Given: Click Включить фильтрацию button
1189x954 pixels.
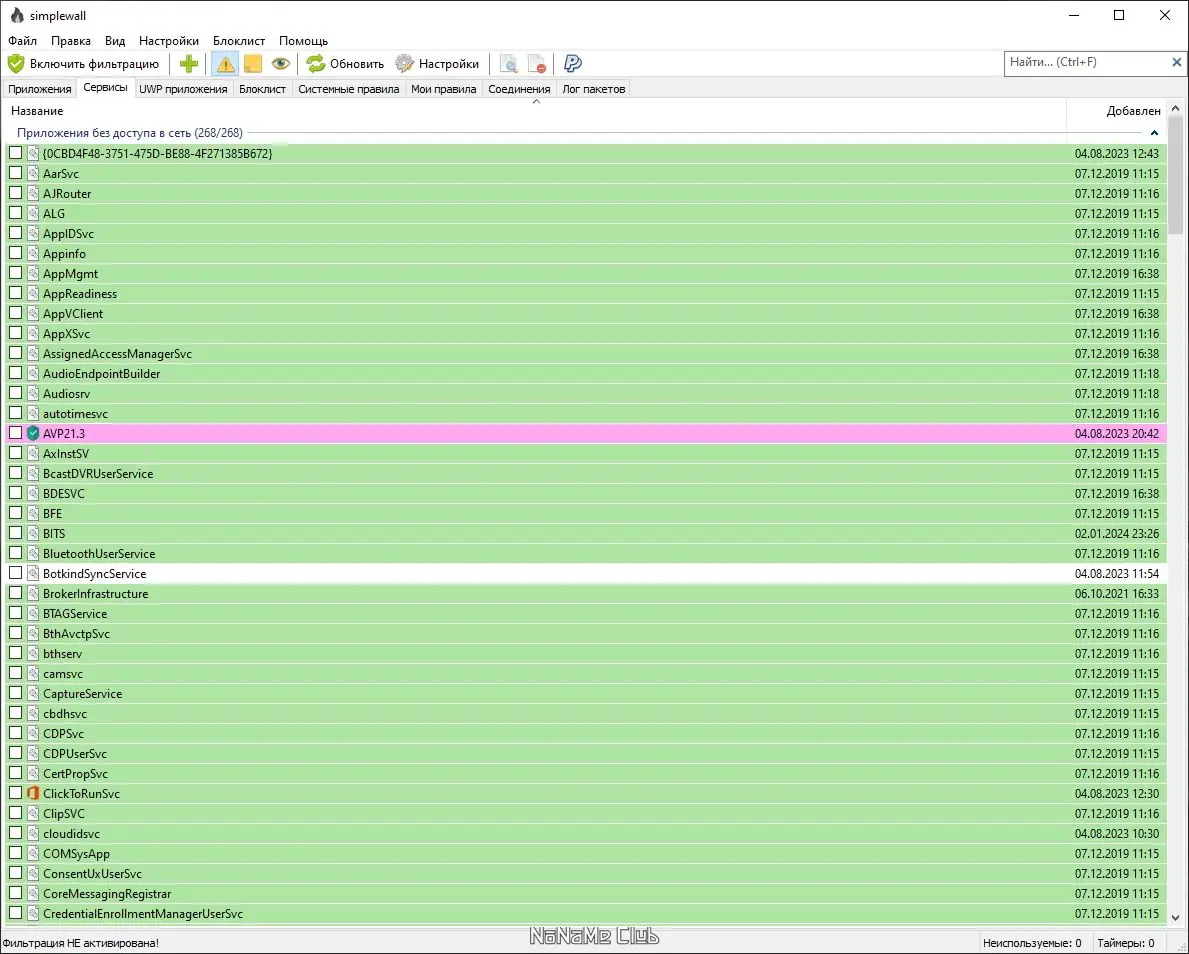Looking at the screenshot, I should click(x=83, y=64).
